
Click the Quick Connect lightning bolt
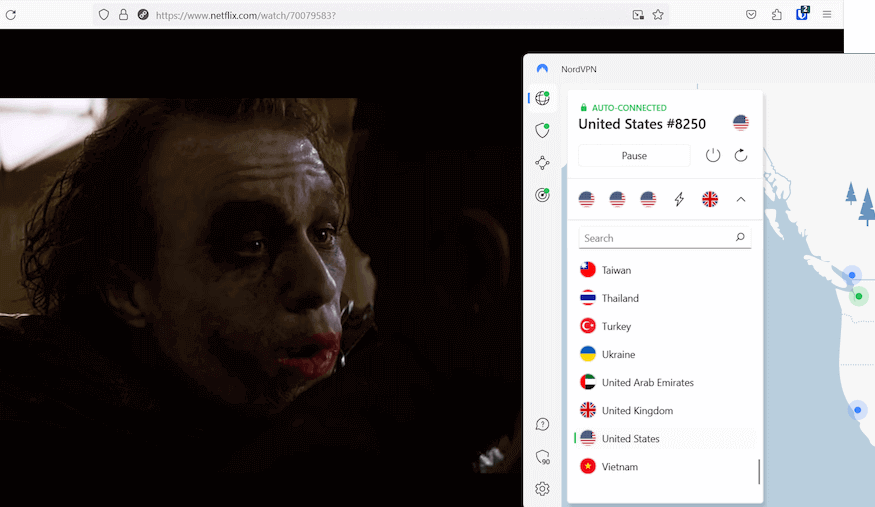click(679, 199)
